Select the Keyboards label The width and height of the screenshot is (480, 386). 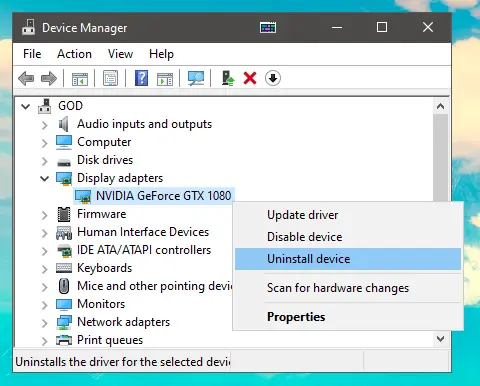coord(105,268)
